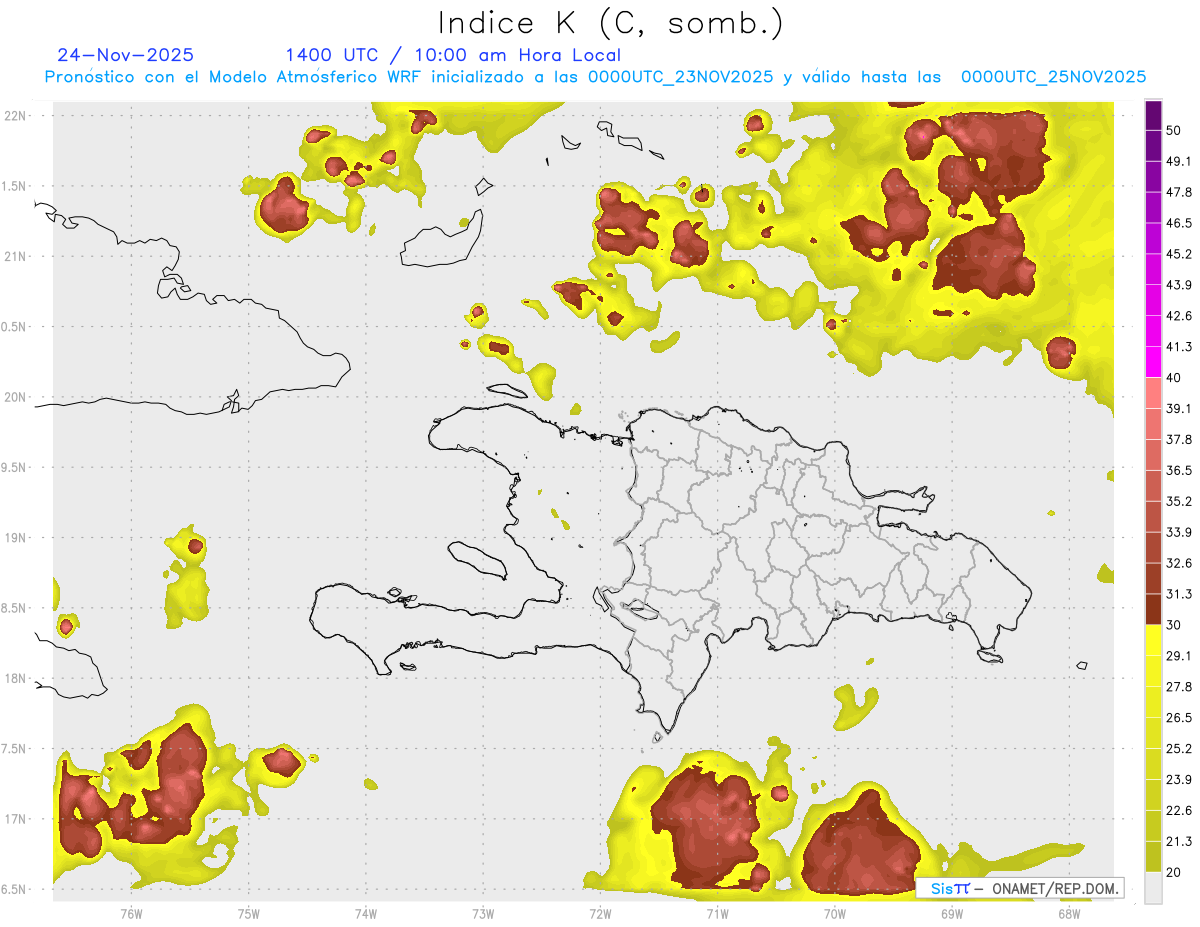The image size is (1200, 927).
Task: Select the date text "24-Nov-2025"
Action: click(126, 55)
